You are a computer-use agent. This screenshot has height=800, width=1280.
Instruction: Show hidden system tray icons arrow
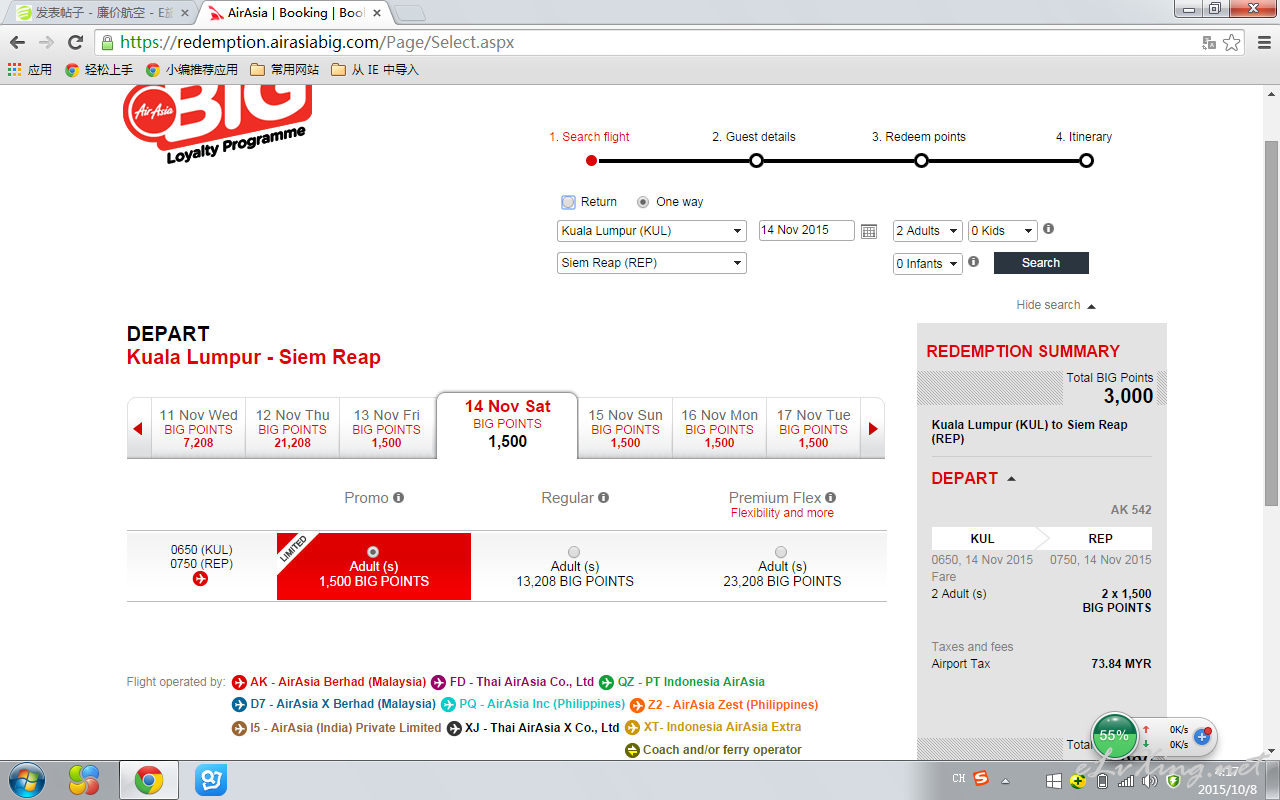[1006, 780]
